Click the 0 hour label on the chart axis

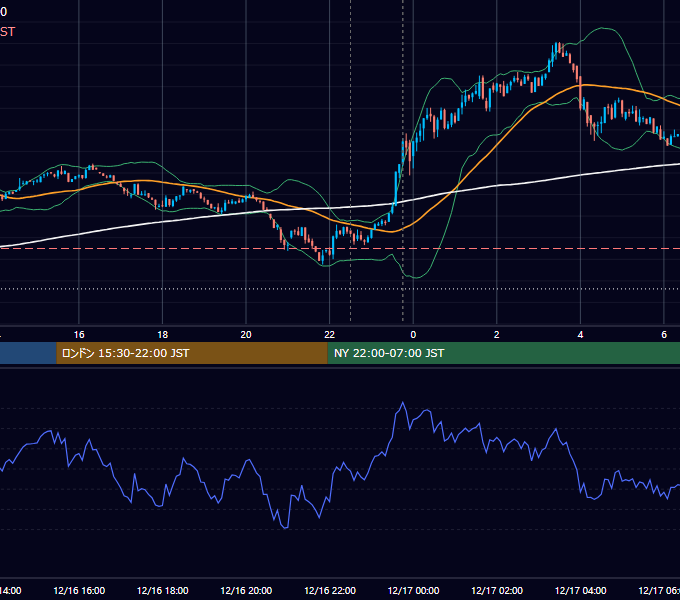pos(413,335)
